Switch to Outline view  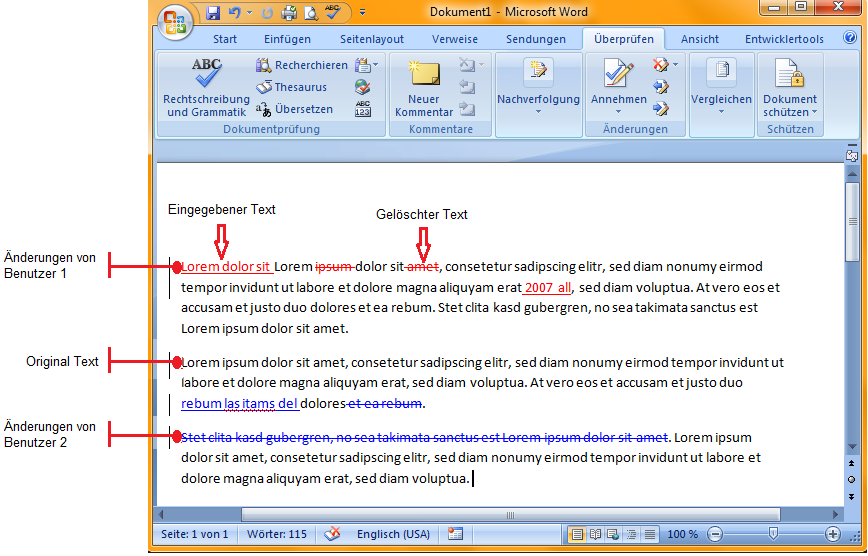click(631, 534)
